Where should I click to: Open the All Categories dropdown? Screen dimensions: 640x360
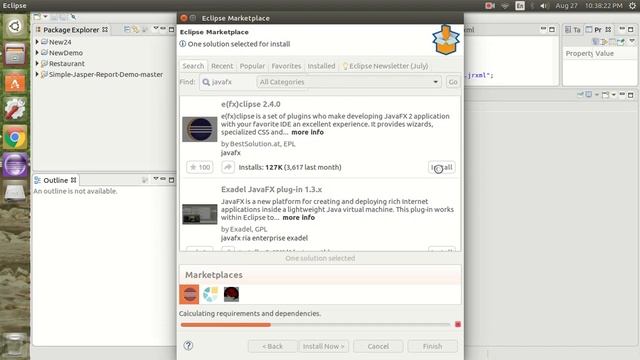349,82
